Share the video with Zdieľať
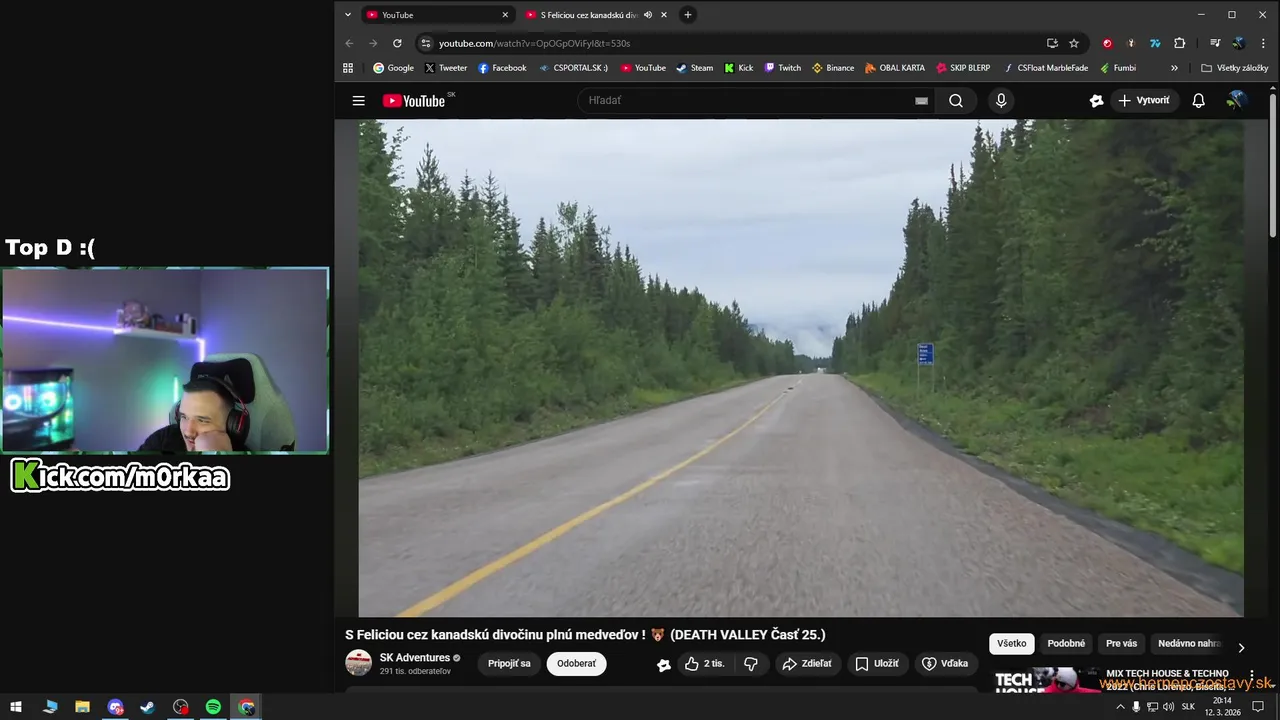 click(807, 664)
